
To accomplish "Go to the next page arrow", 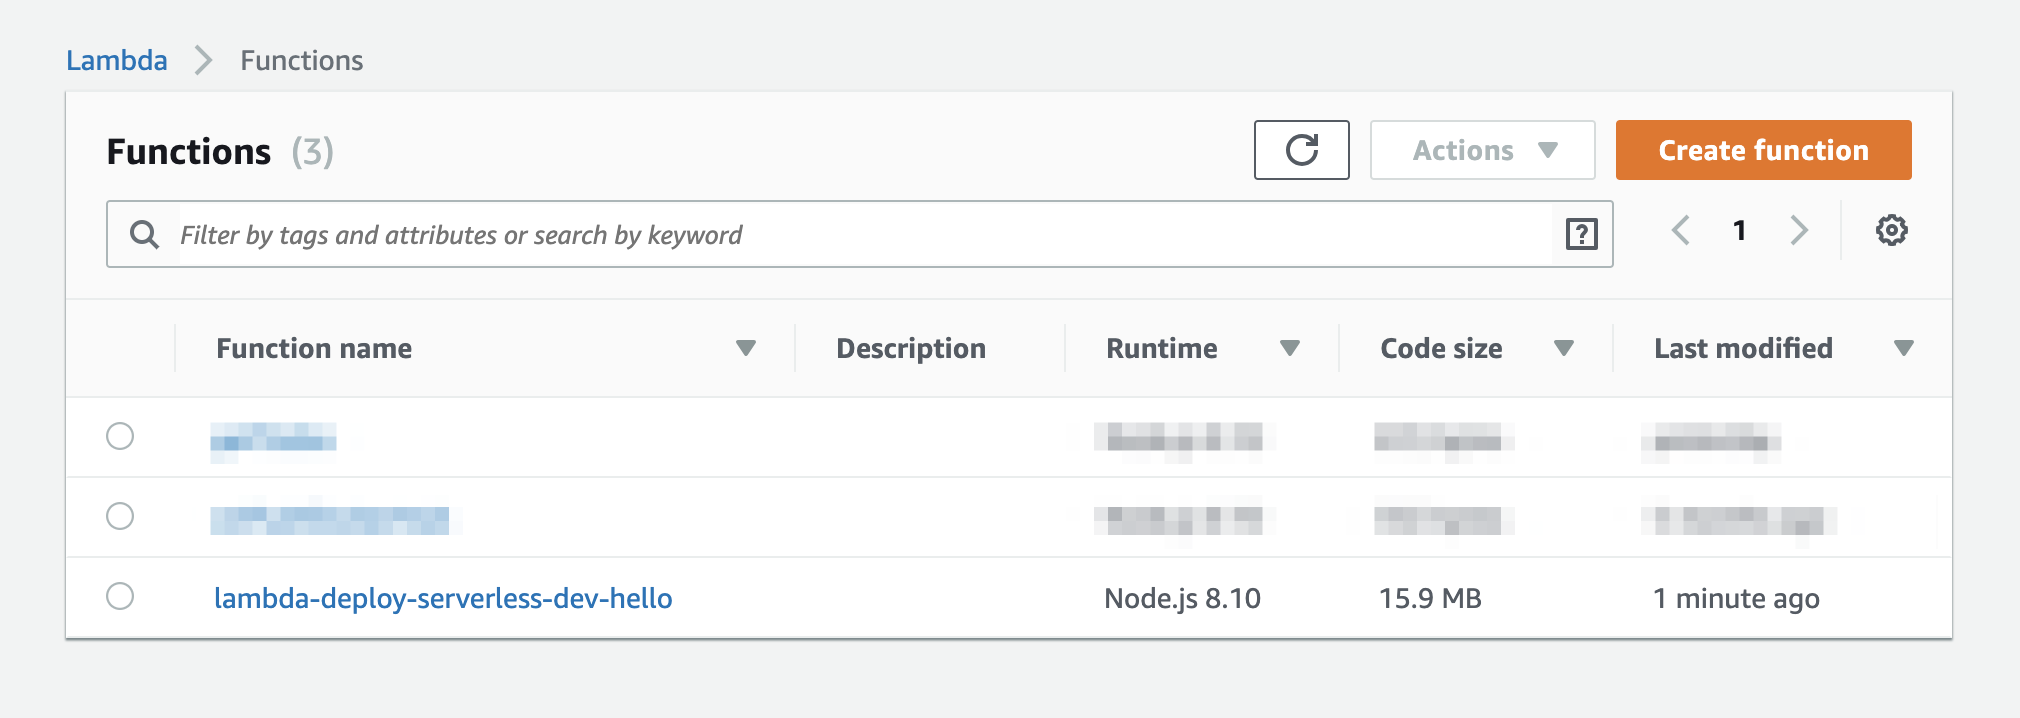I will (1799, 230).
